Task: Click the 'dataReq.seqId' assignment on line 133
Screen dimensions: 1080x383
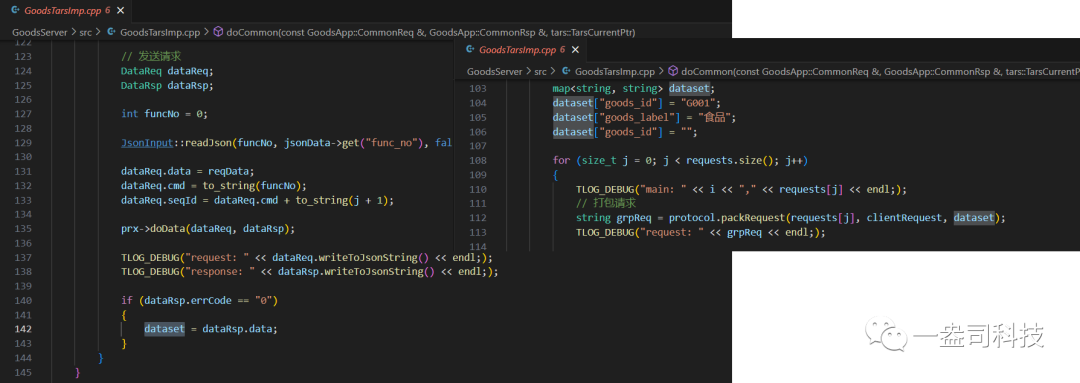Action: [257, 200]
